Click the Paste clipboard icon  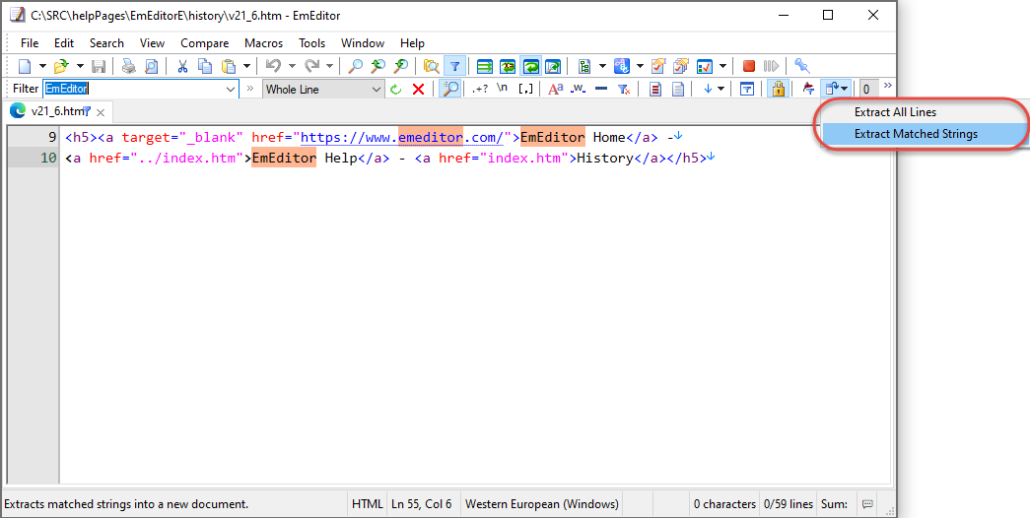click(x=229, y=66)
